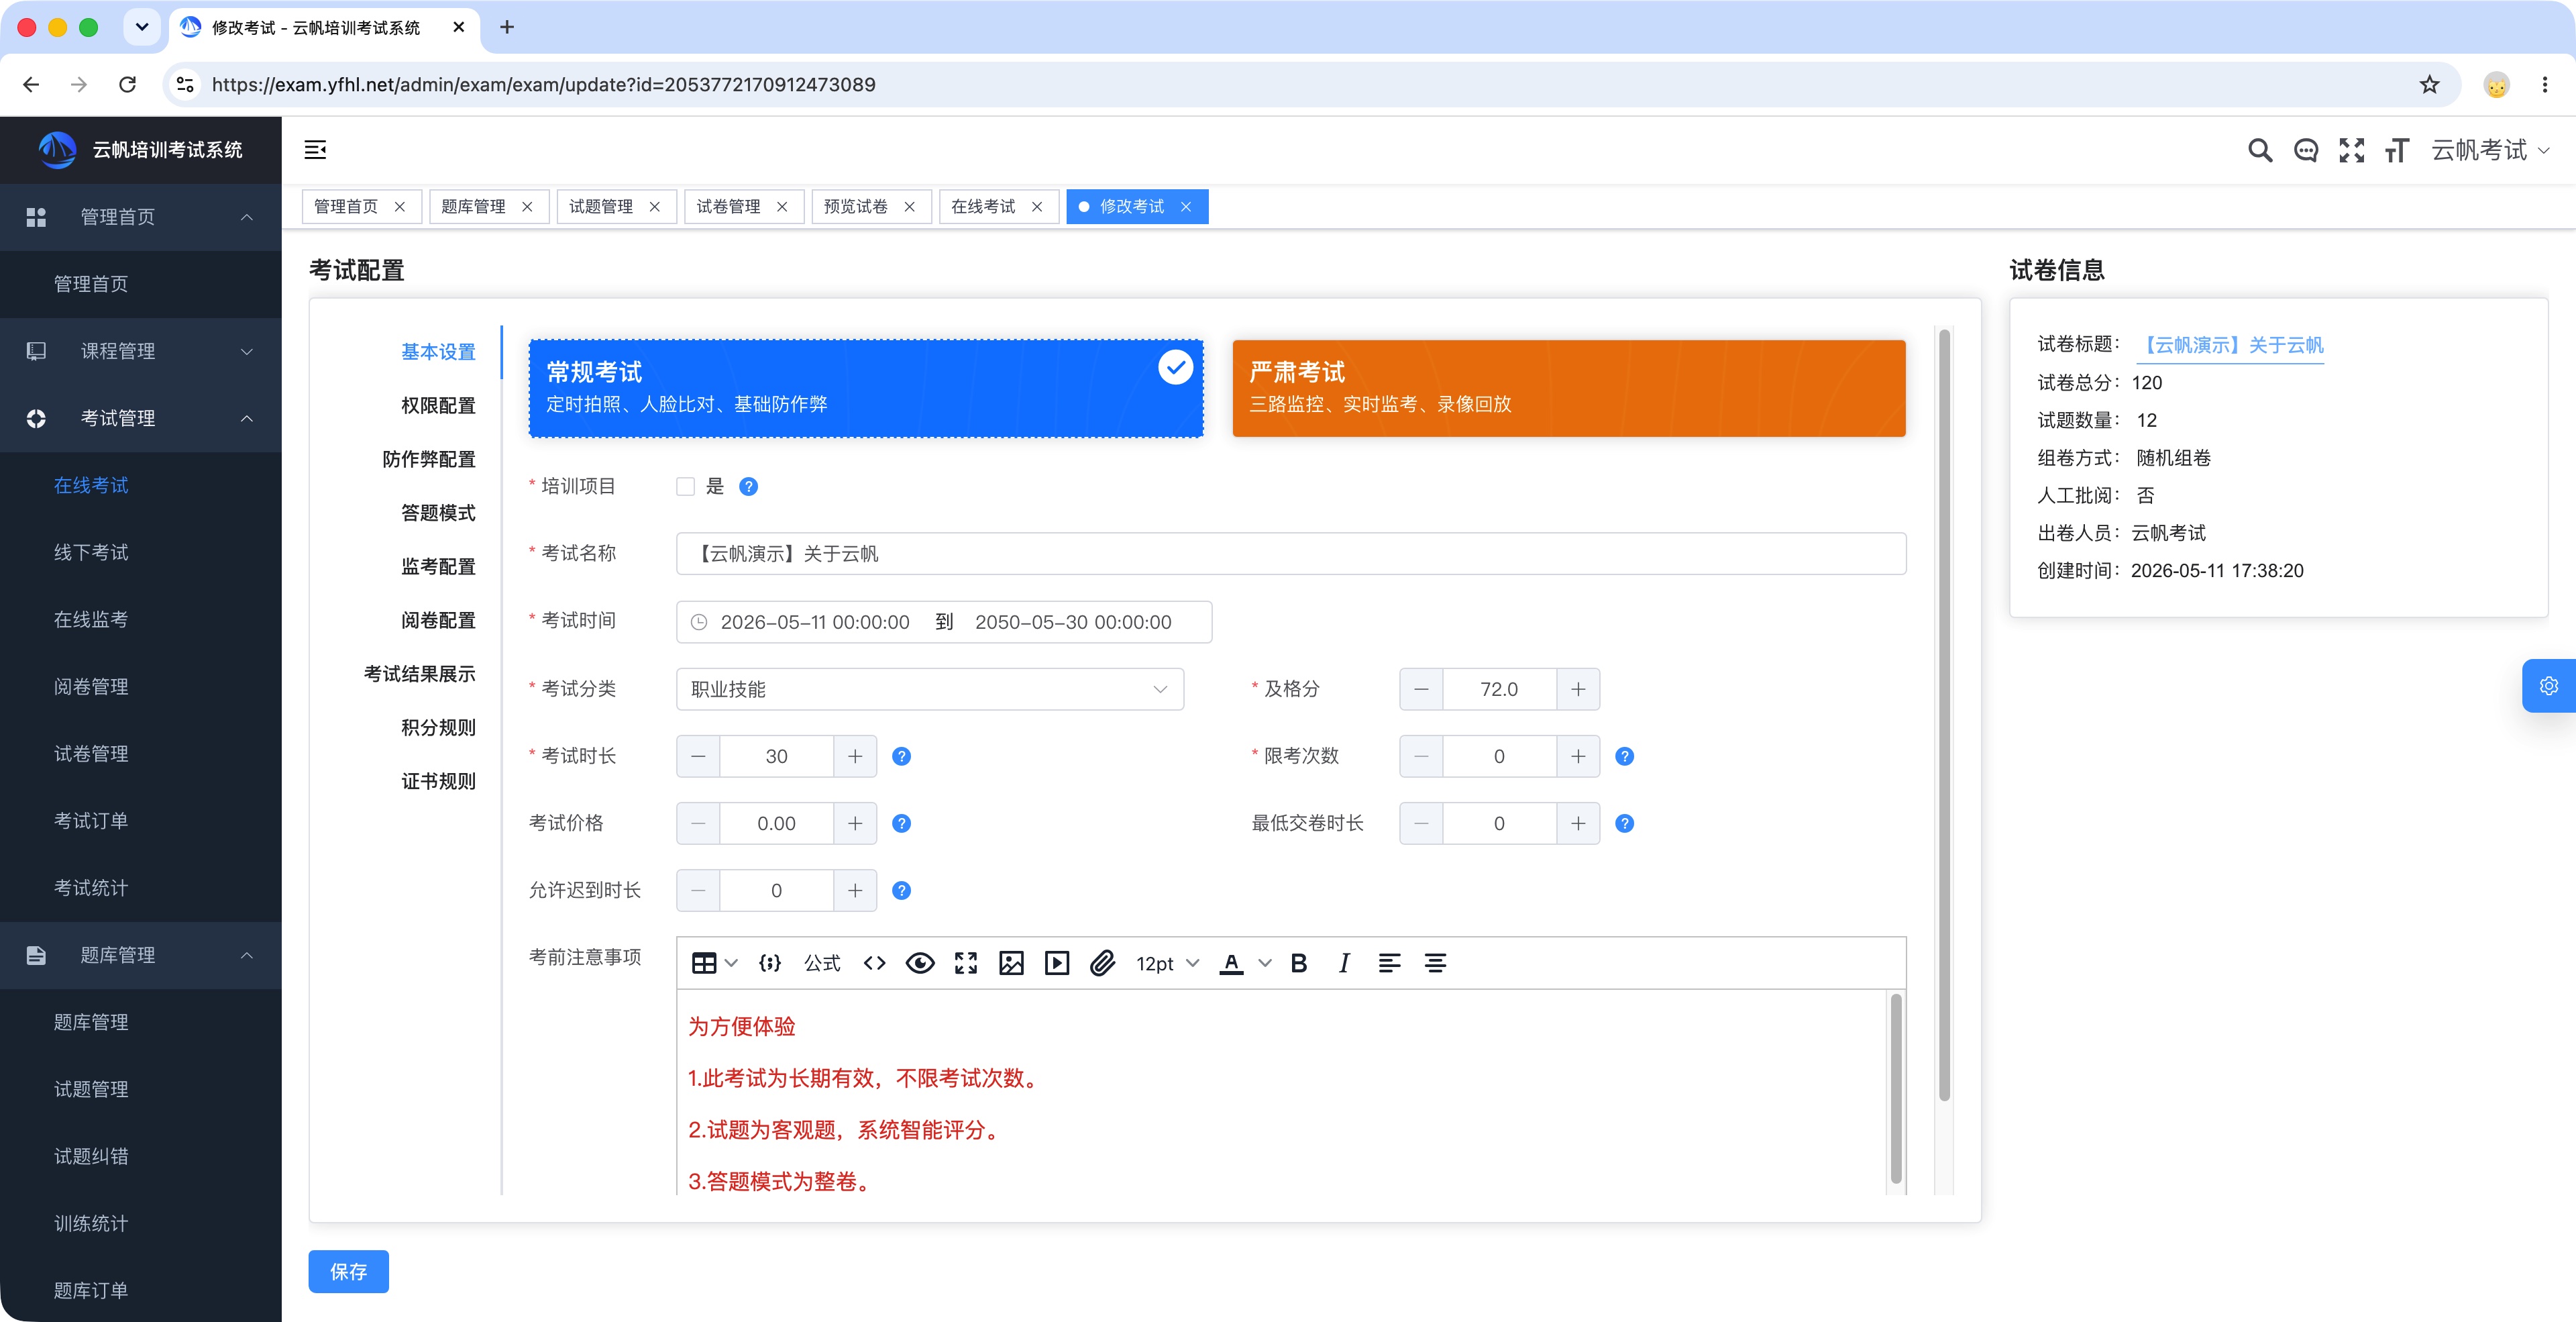Open the text color picker arrow
This screenshot has width=2576, height=1322.
pos(1265,963)
